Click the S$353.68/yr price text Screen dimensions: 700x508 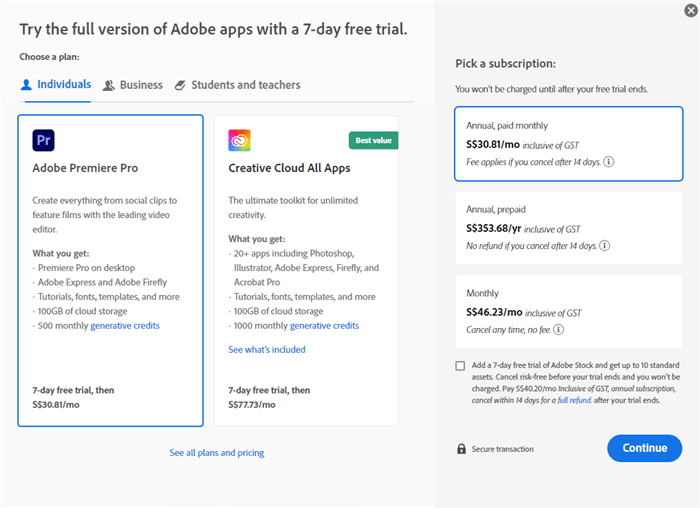493,229
